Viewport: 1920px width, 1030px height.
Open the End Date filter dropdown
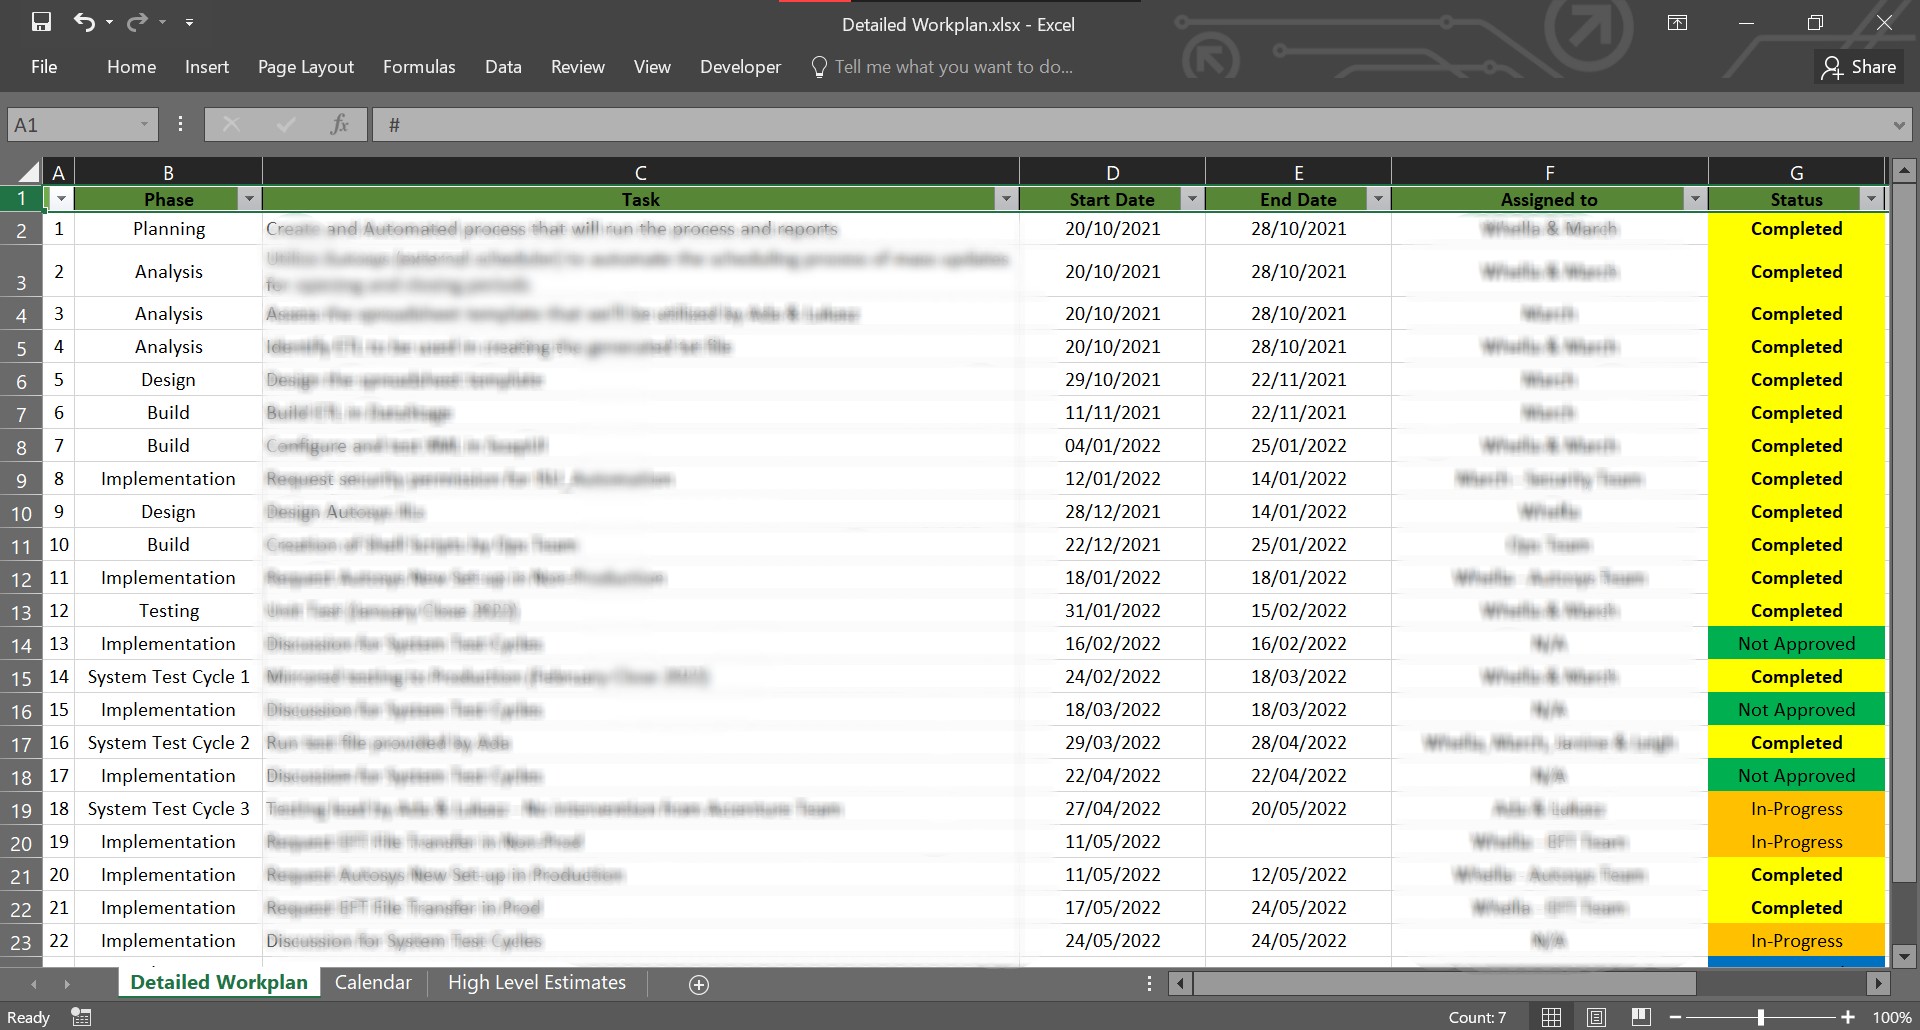tap(1378, 199)
